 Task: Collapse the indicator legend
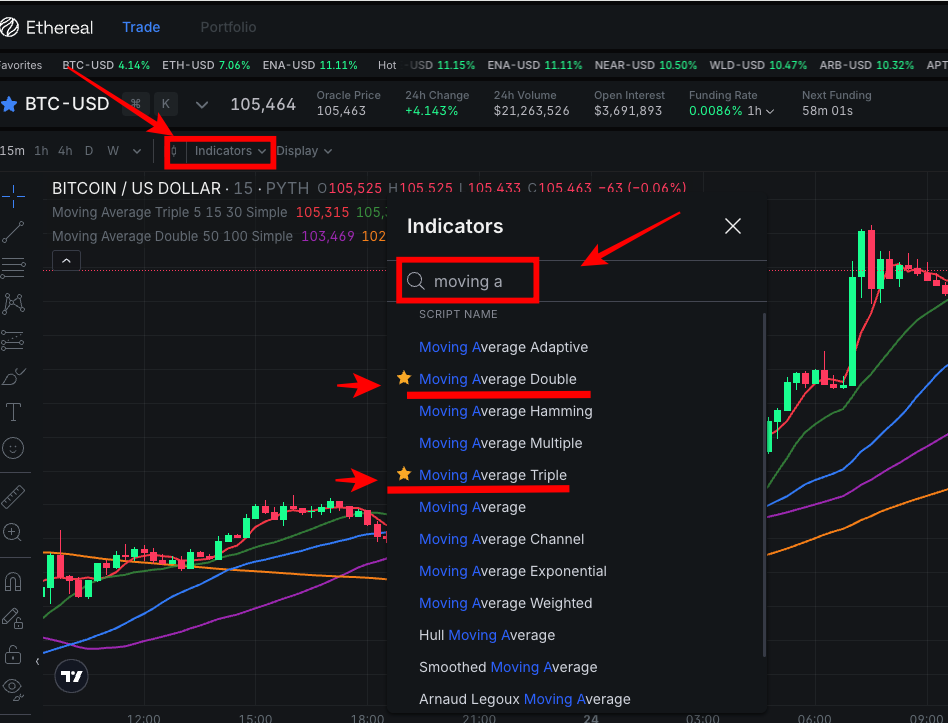point(67,261)
